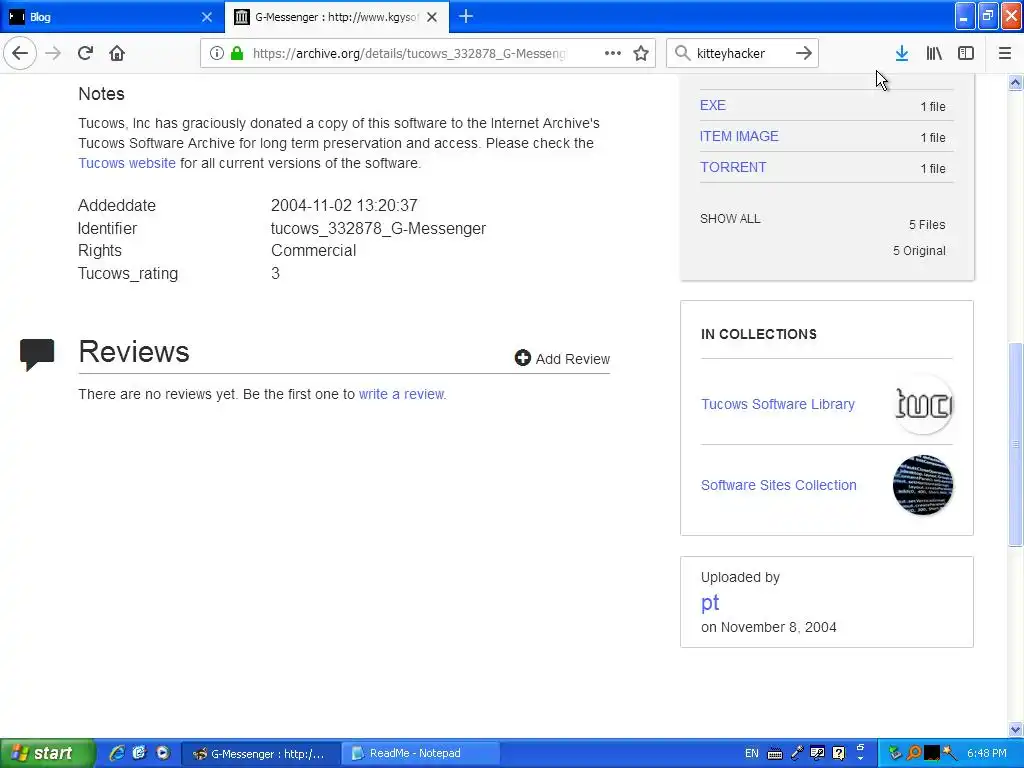Click the language bar help question icon
This screenshot has width=1024, height=768.
tap(839, 753)
